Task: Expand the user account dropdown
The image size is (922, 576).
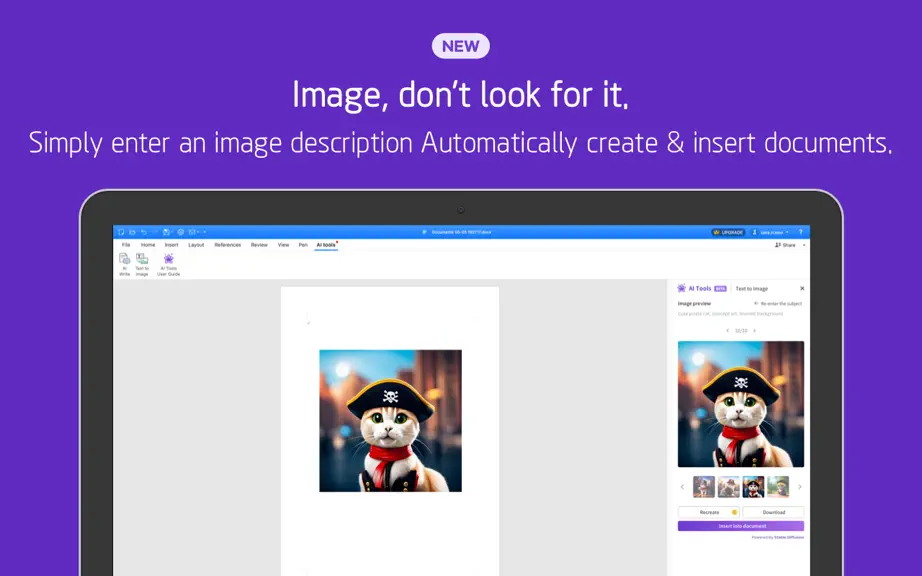Action: click(771, 232)
